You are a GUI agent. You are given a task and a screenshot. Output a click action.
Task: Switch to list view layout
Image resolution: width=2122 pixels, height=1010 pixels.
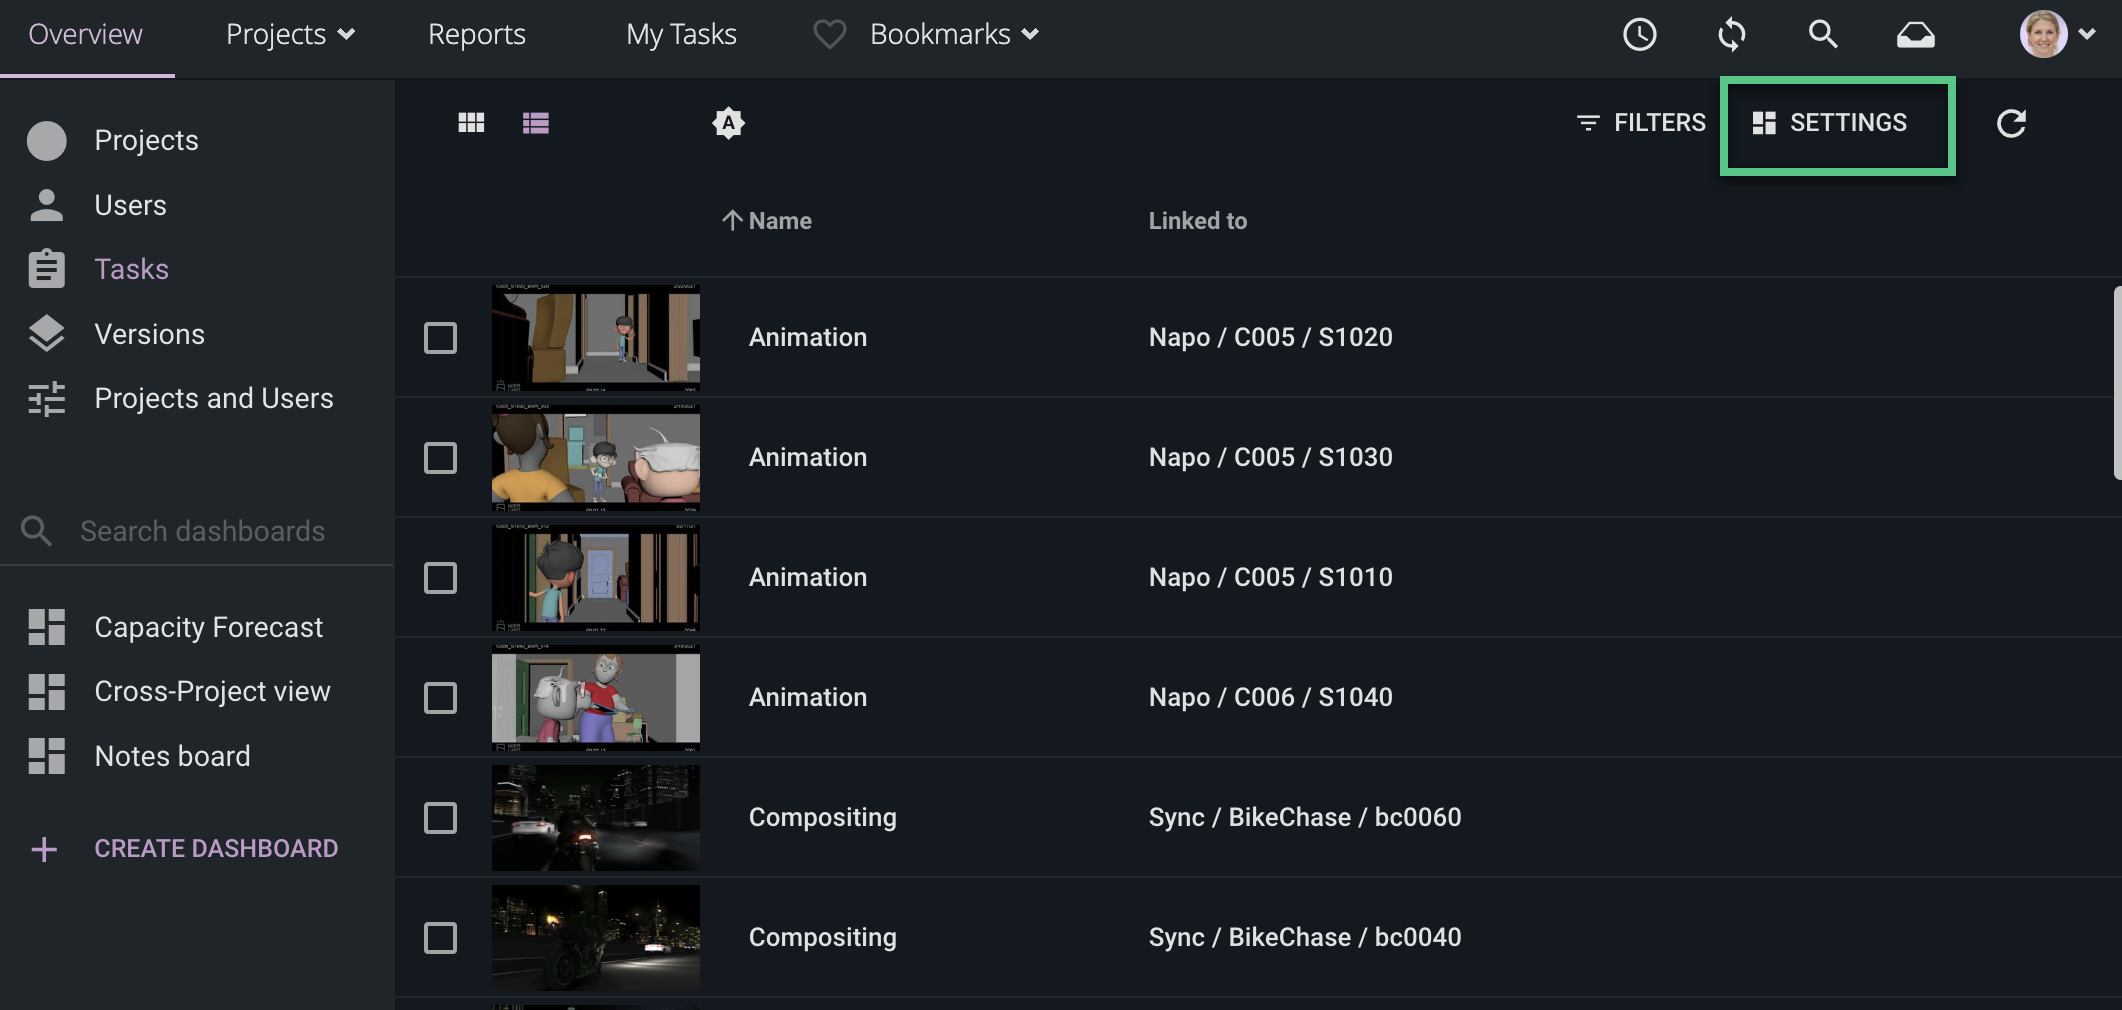536,122
